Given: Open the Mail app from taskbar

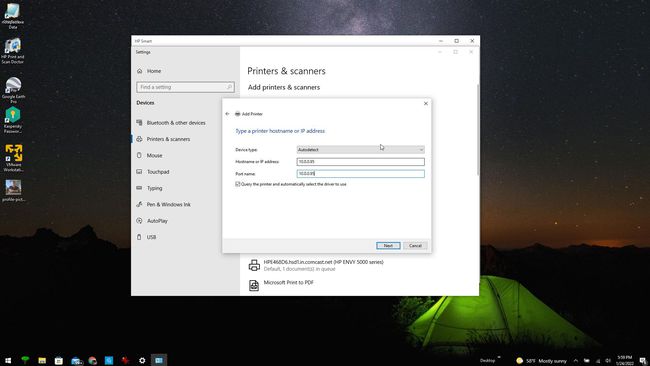Looking at the screenshot, I should click(x=76, y=361).
